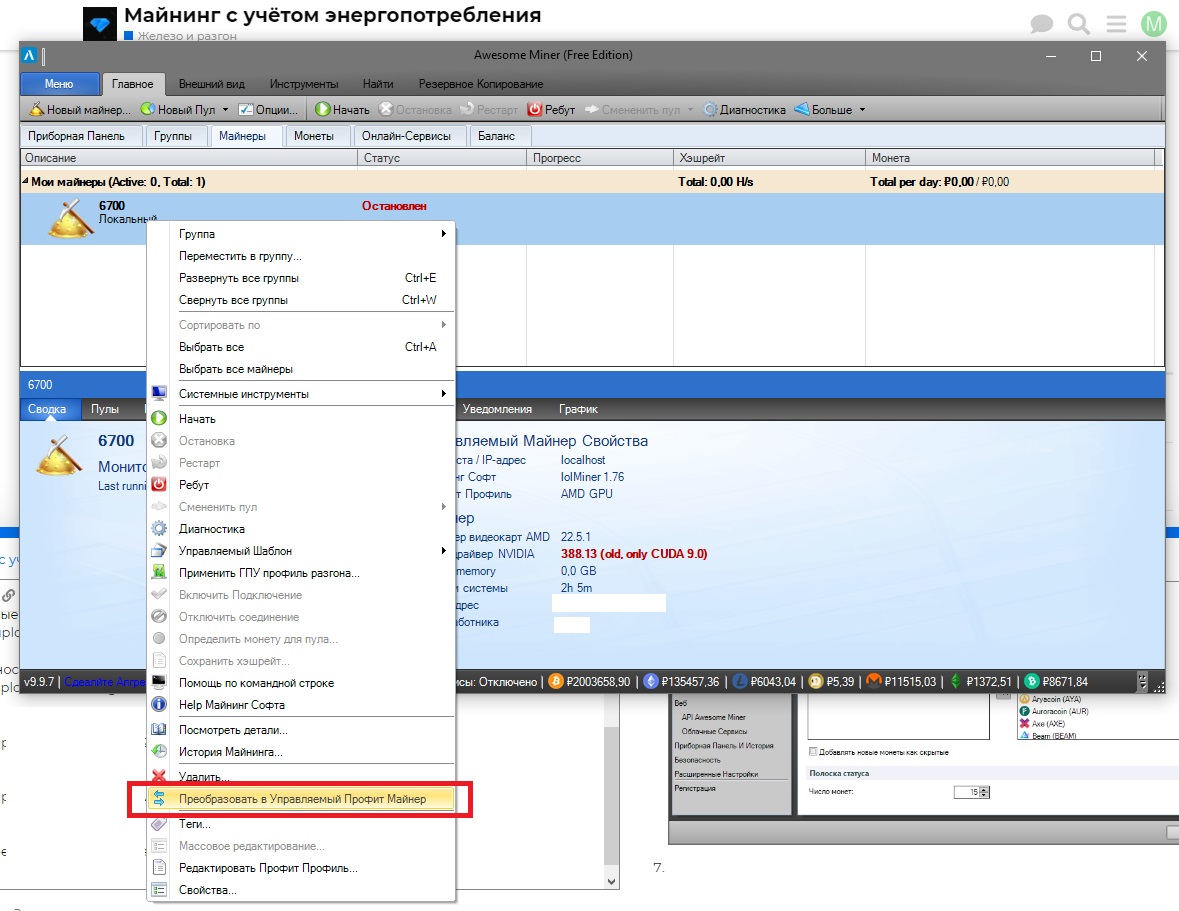Select Удалить red X in context menu

pos(159,776)
